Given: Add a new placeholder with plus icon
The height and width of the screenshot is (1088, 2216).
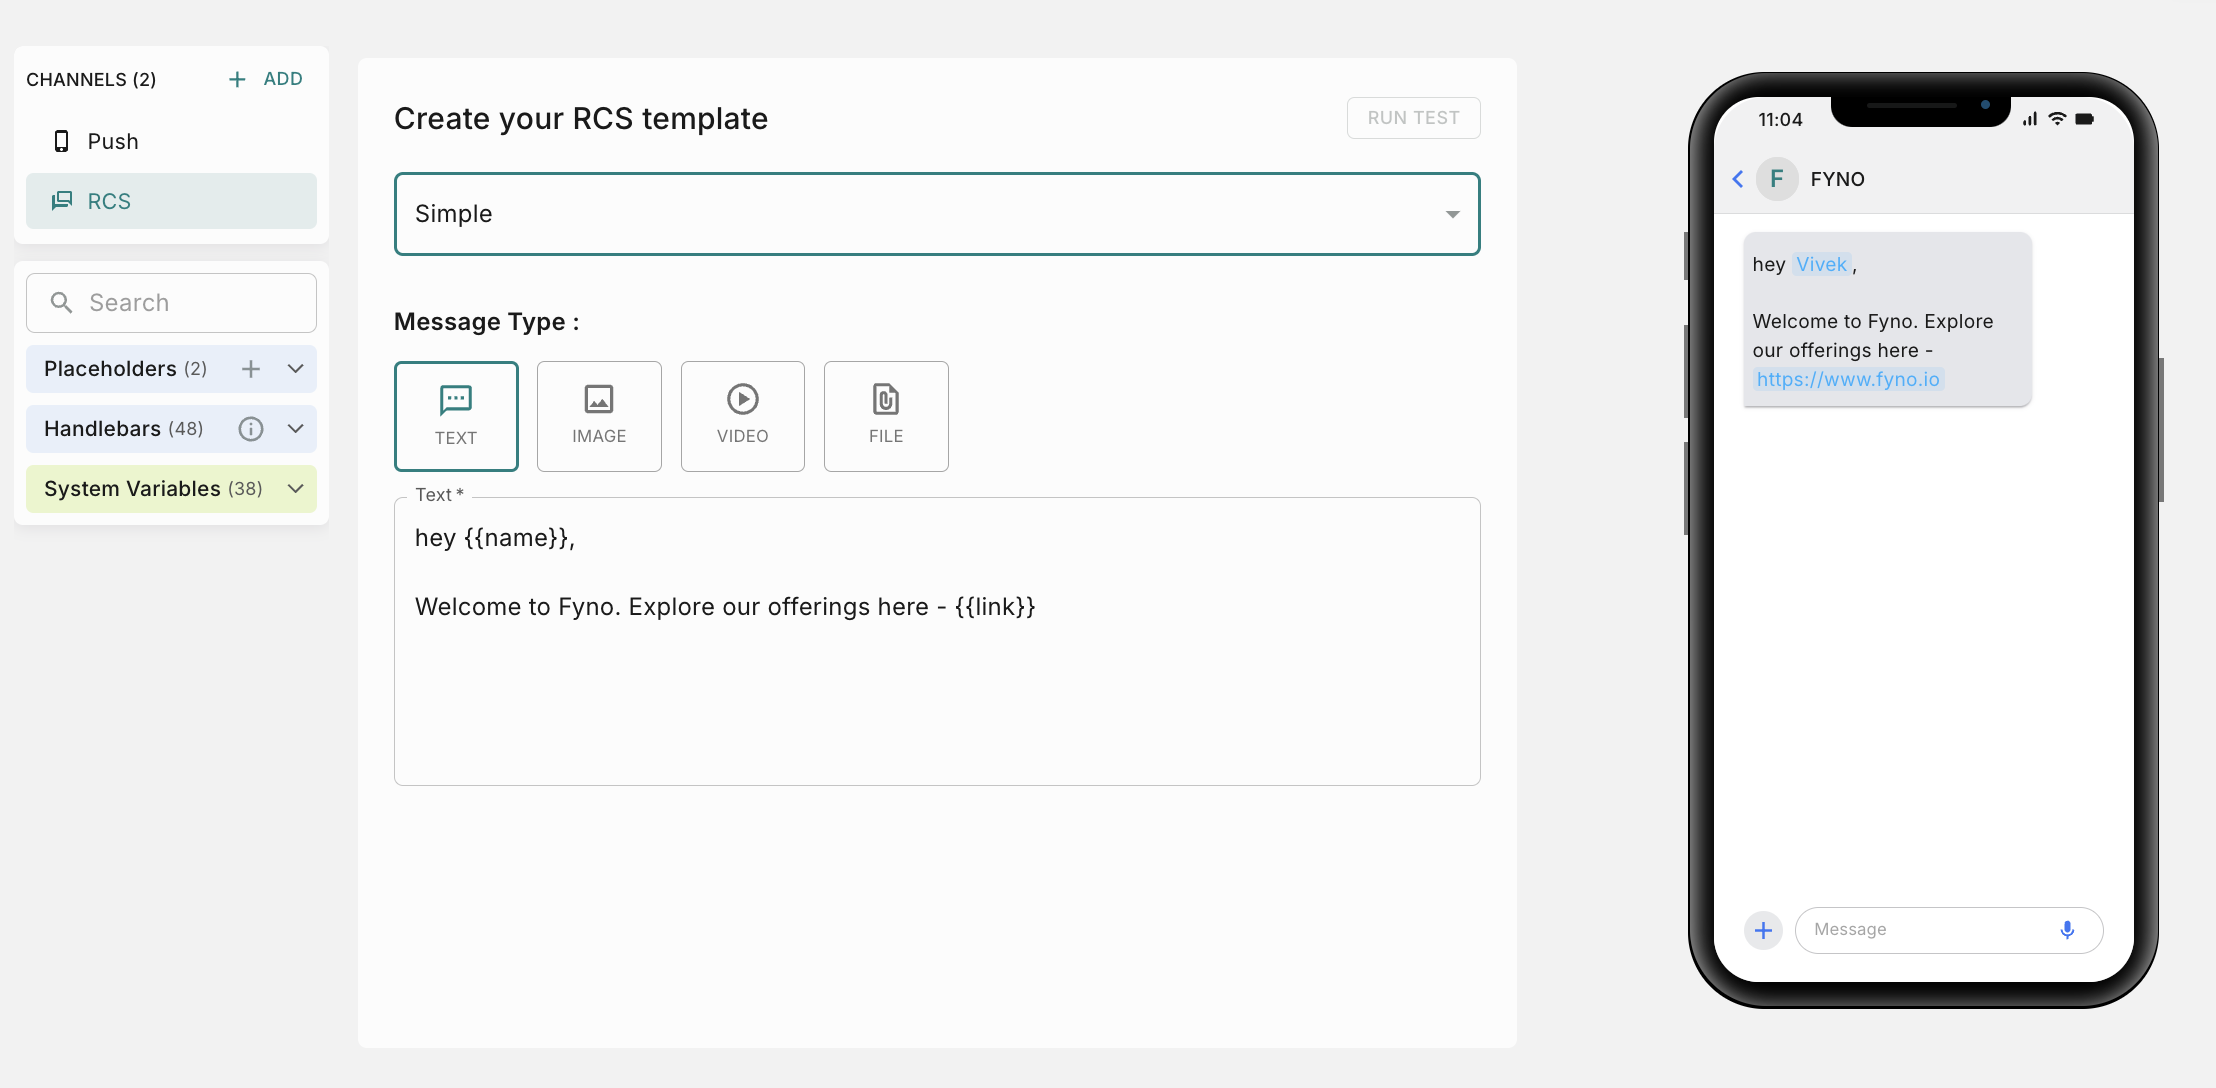Looking at the screenshot, I should tap(251, 369).
